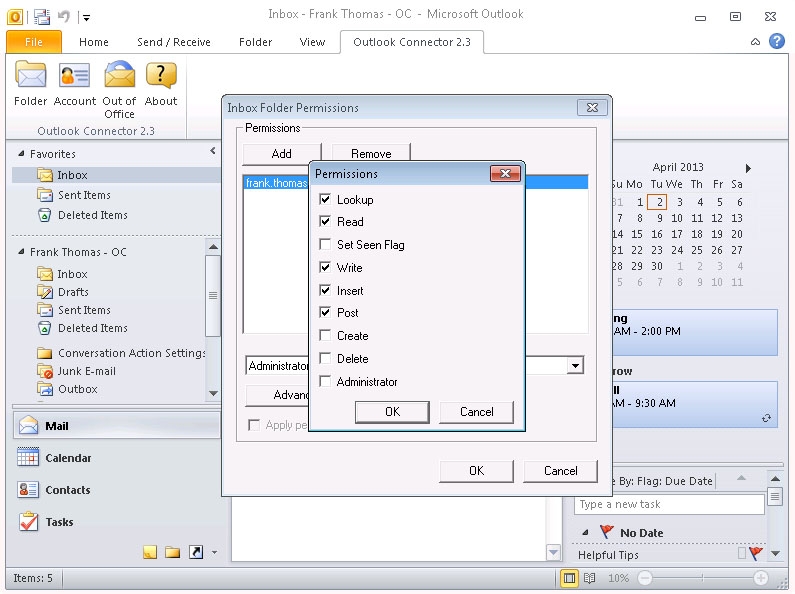The image size is (795, 594).
Task: Open Conversation Action Settings folder
Action: click(131, 353)
